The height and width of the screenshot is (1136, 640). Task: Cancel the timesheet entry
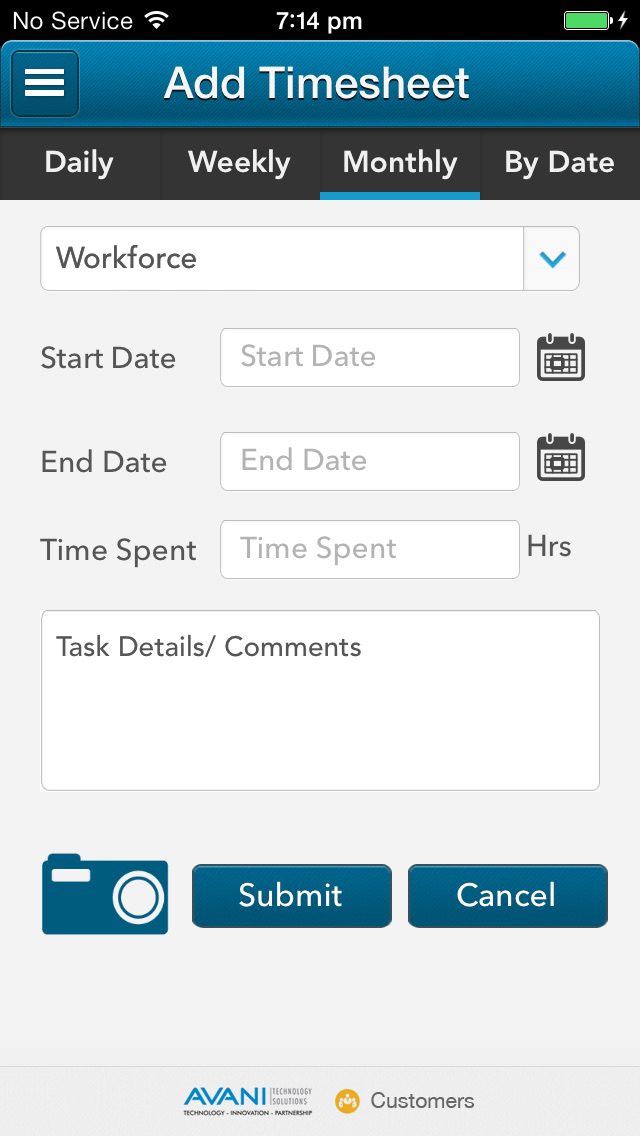(507, 896)
